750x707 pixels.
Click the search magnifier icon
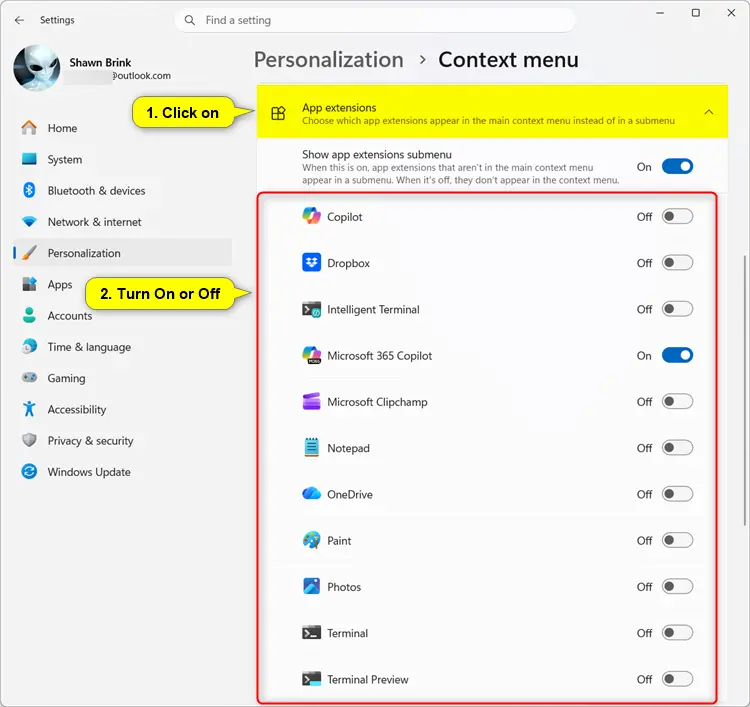(x=190, y=20)
